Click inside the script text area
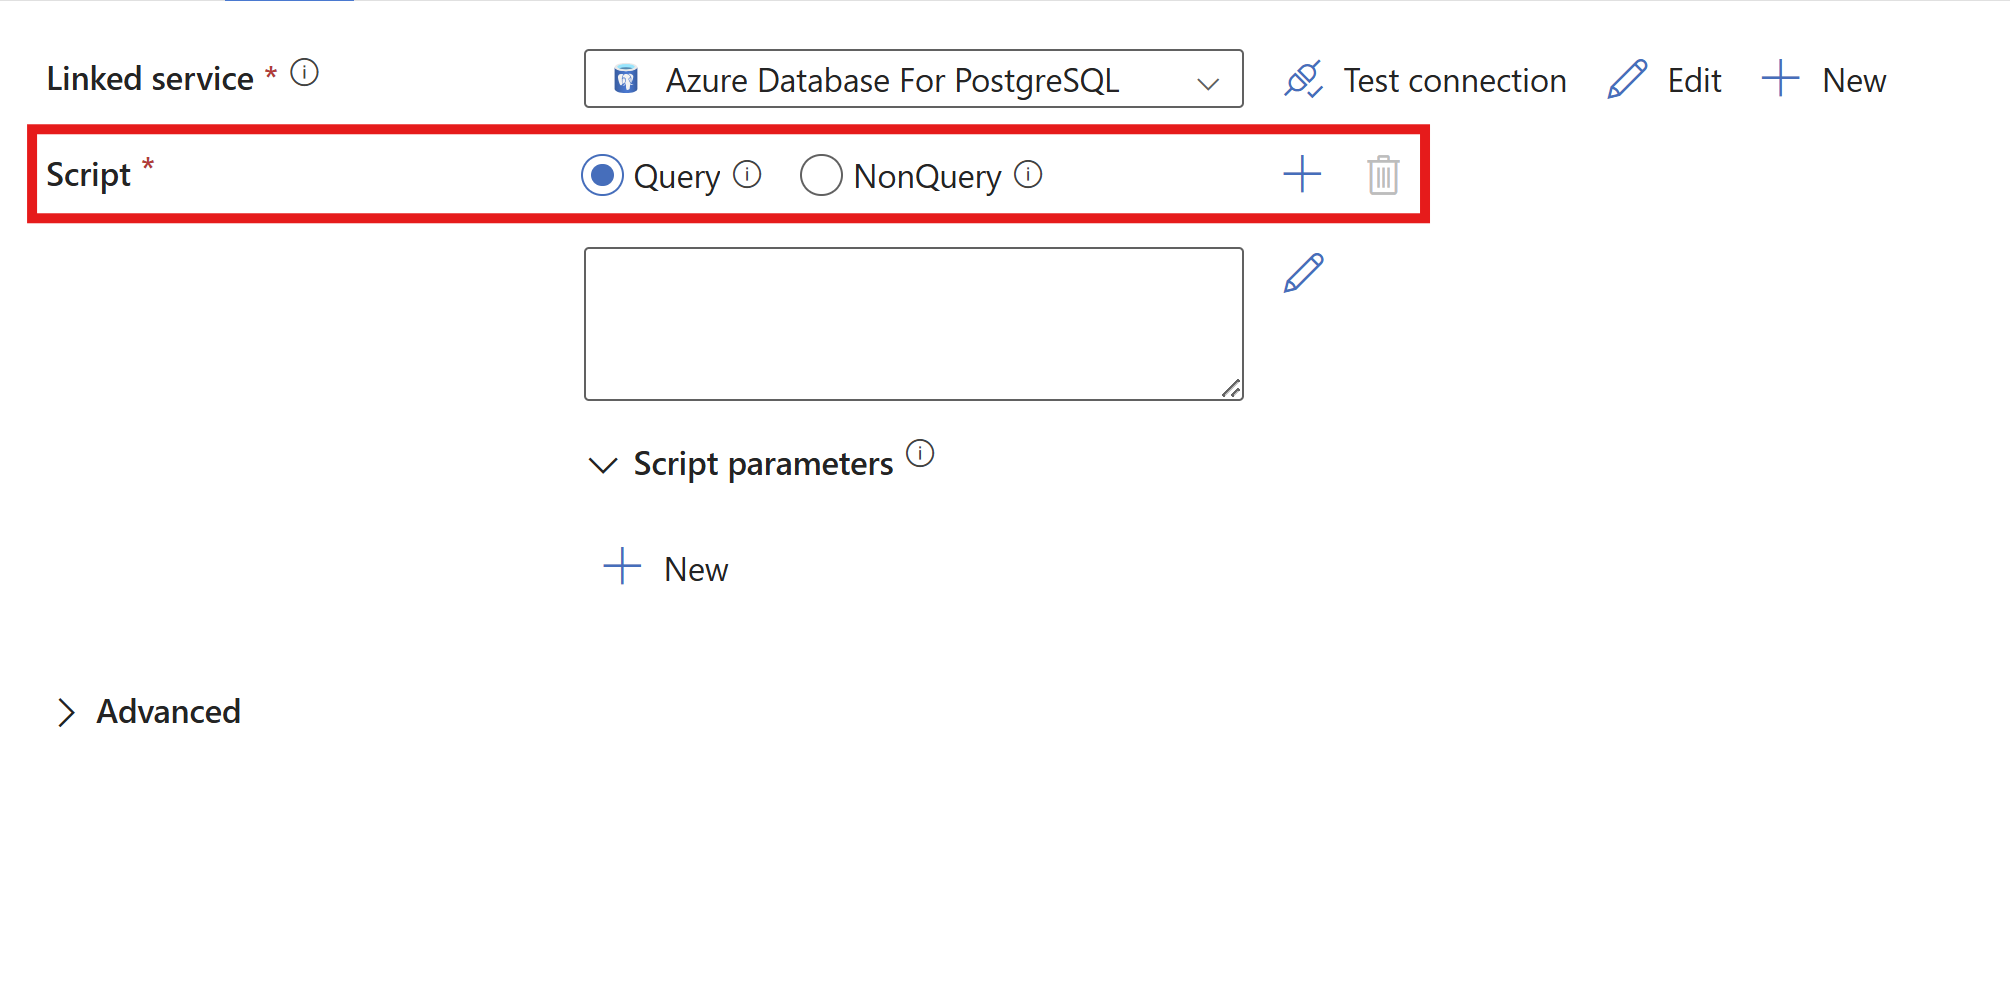2010x982 pixels. [x=913, y=324]
